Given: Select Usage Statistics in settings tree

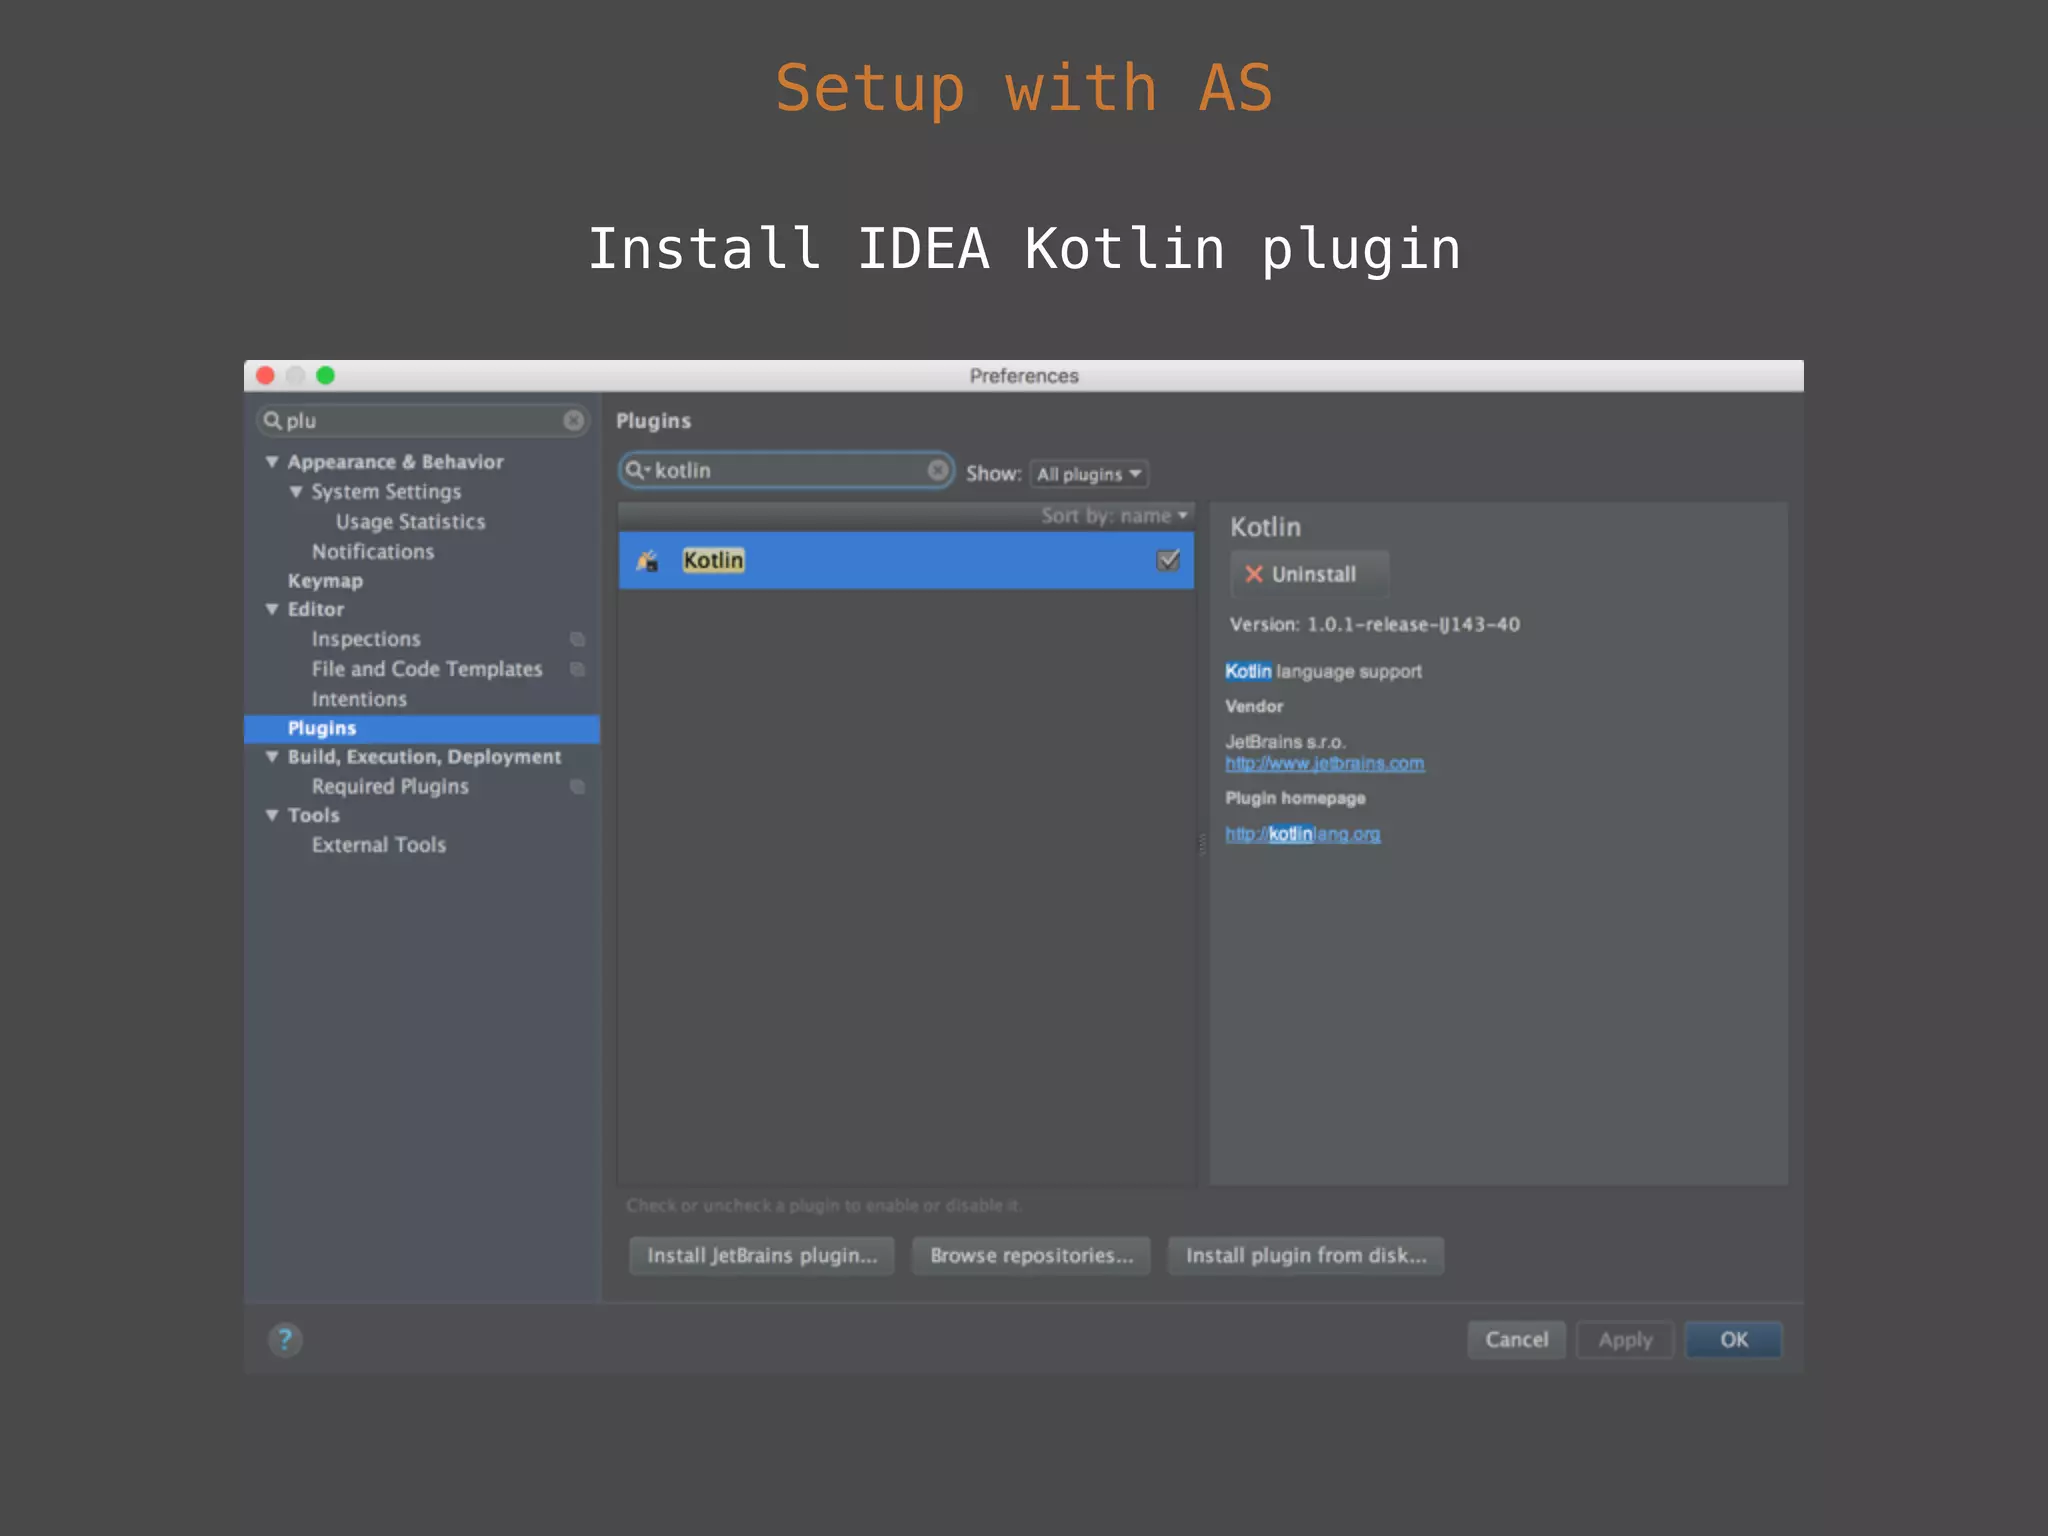Looking at the screenshot, I should pyautogui.click(x=410, y=522).
